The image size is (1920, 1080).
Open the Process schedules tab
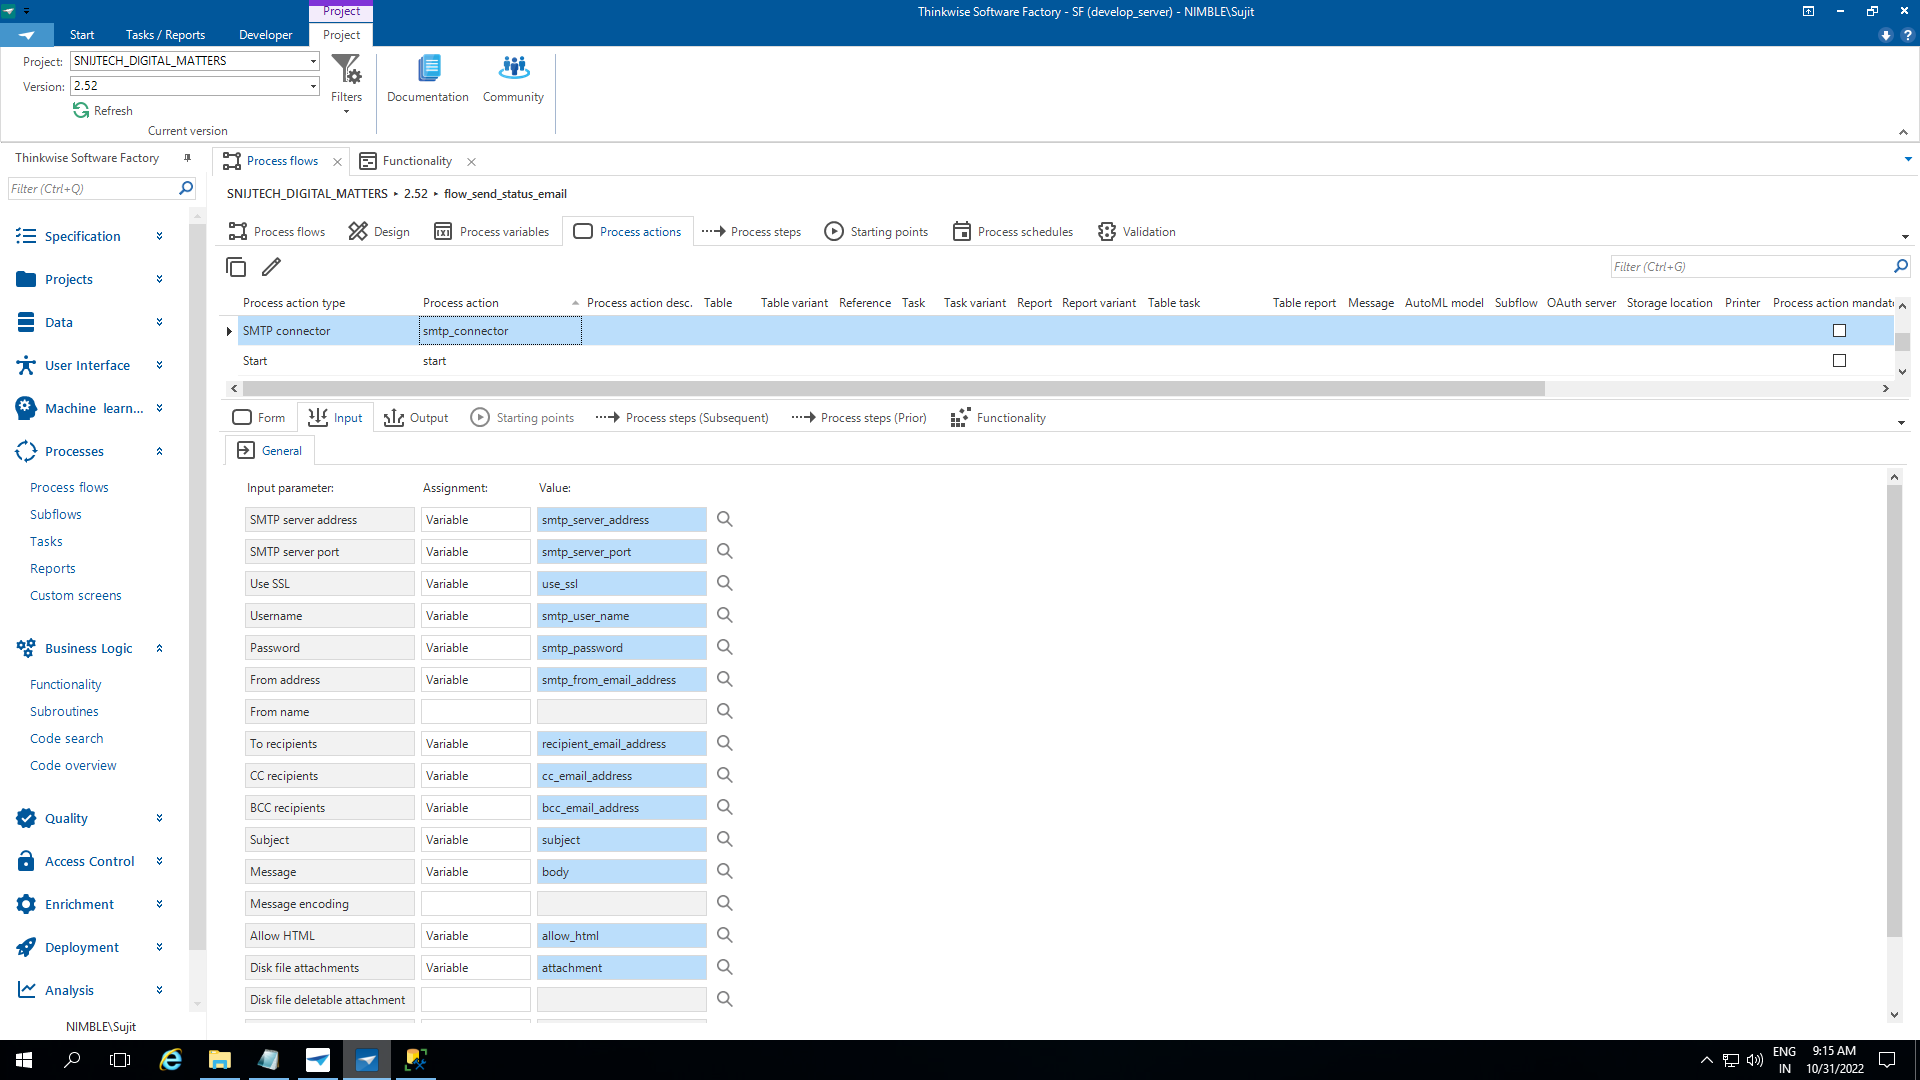1012,231
